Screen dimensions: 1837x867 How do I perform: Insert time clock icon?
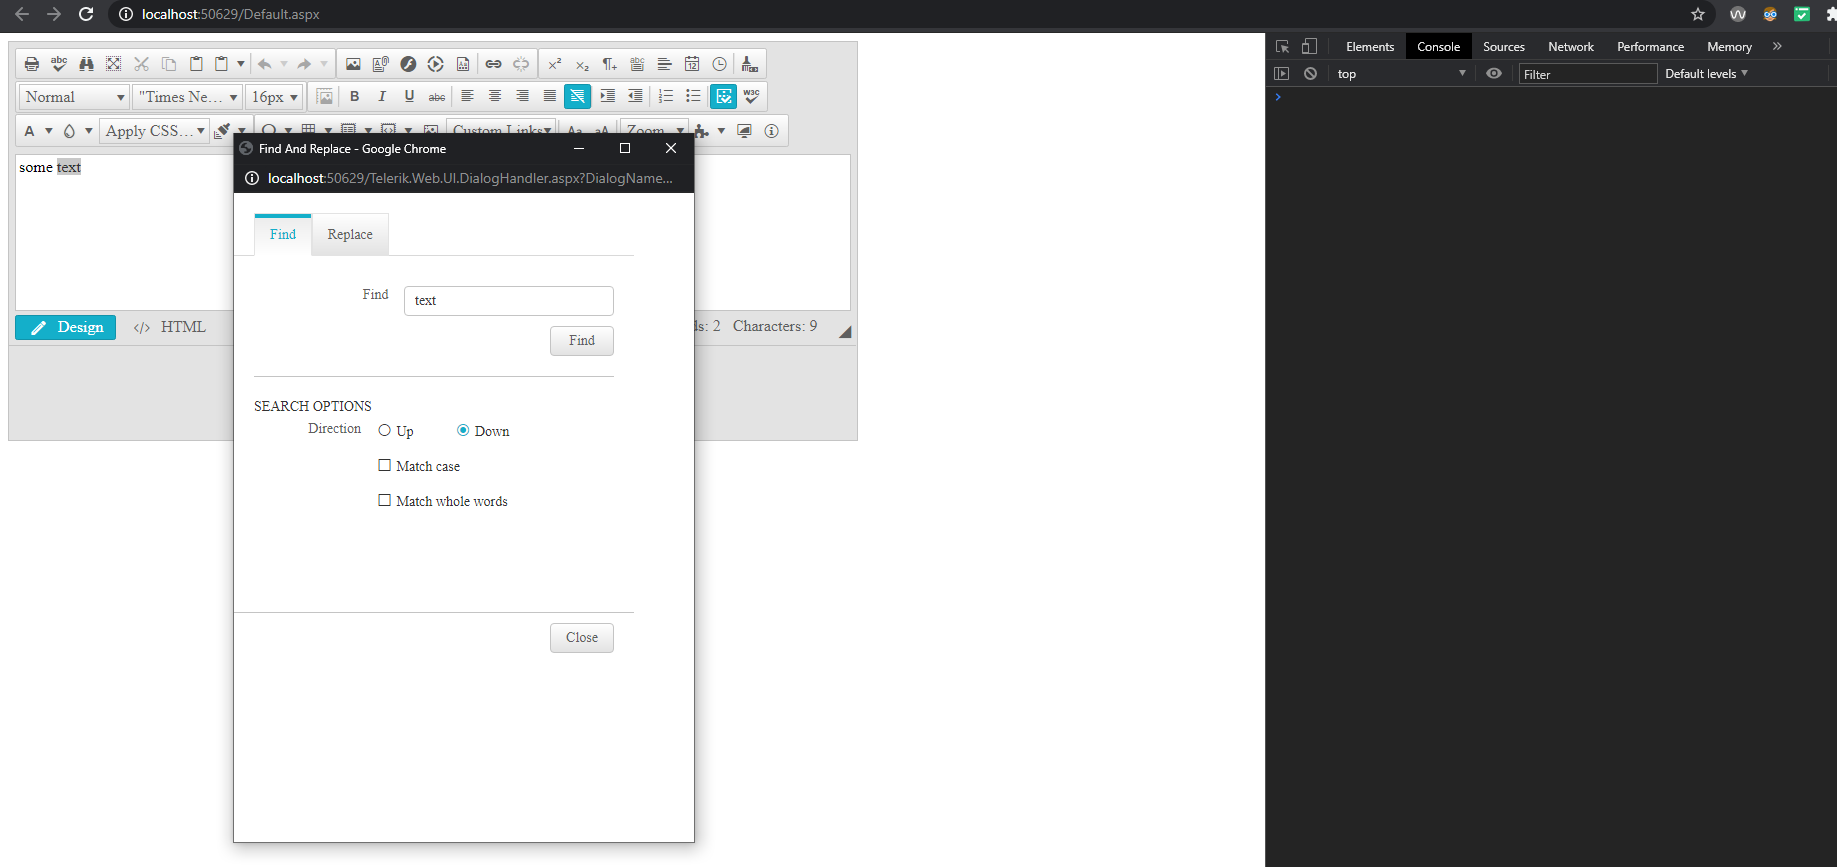pyautogui.click(x=719, y=64)
